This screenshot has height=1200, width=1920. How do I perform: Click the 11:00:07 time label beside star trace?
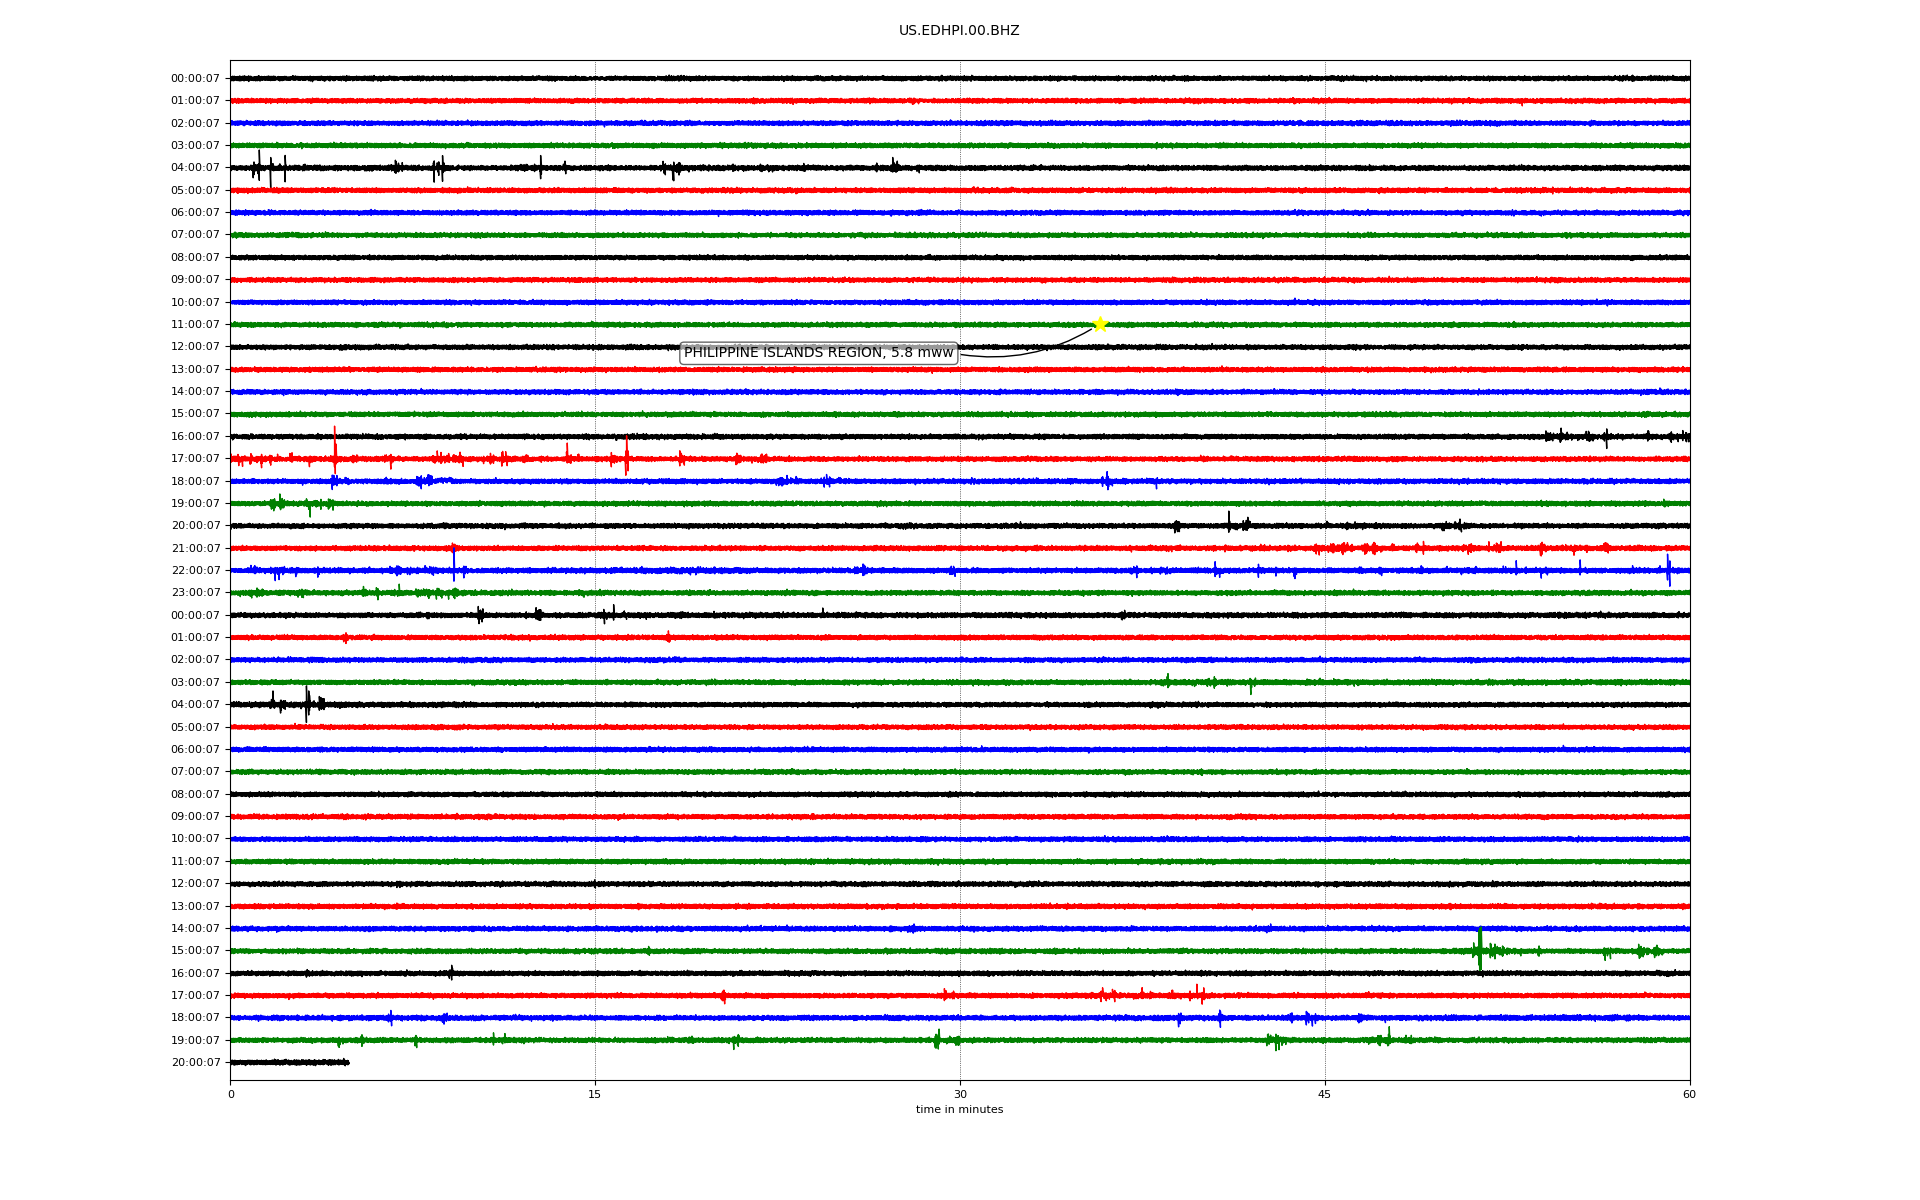tap(195, 325)
